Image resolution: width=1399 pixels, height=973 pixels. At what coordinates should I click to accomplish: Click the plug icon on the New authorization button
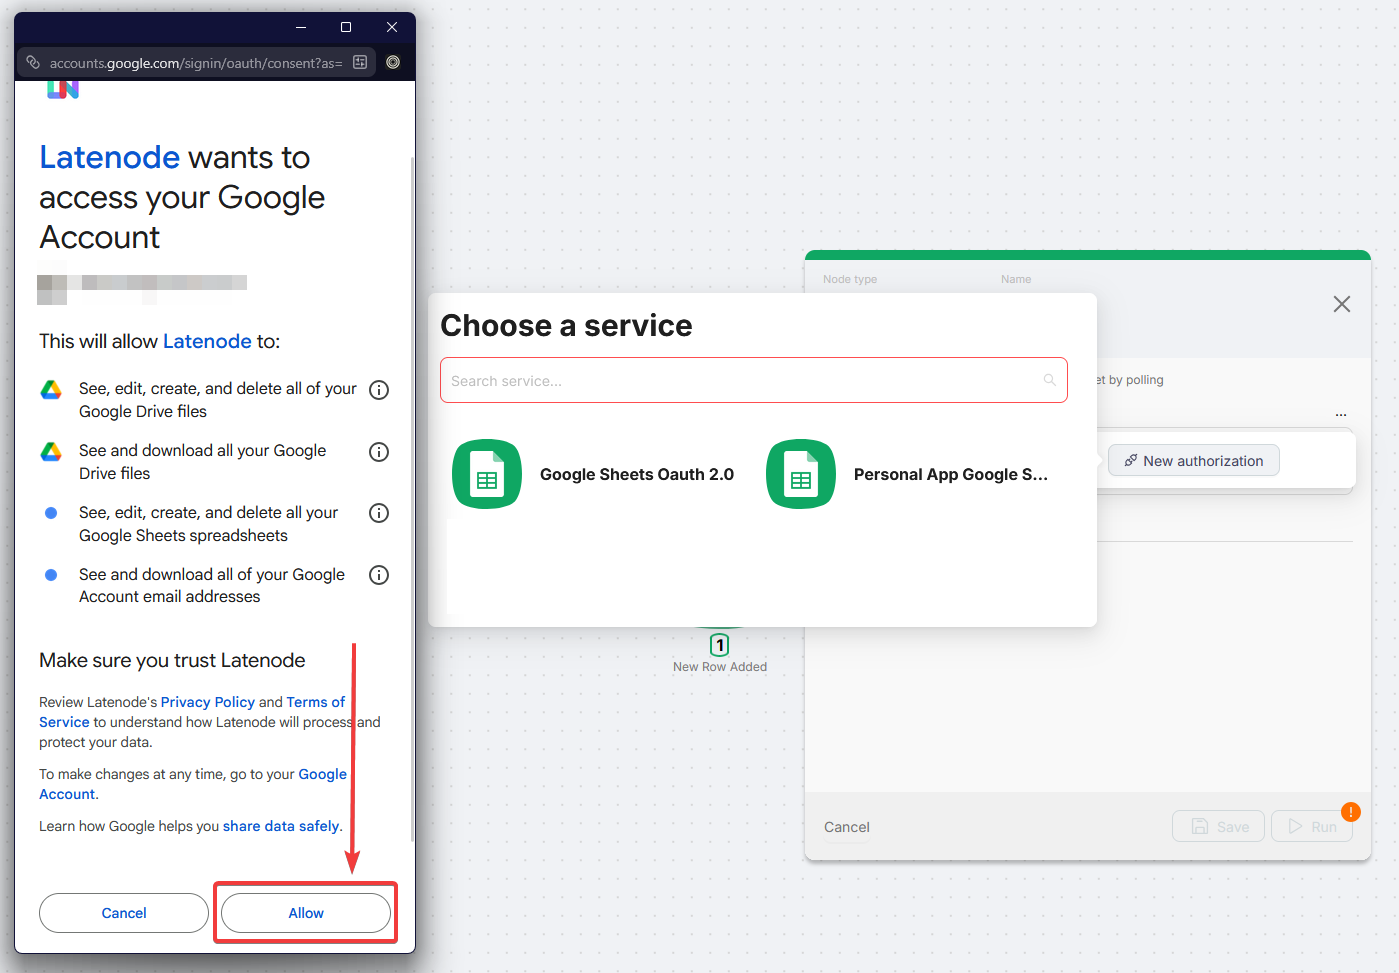coord(1131,460)
